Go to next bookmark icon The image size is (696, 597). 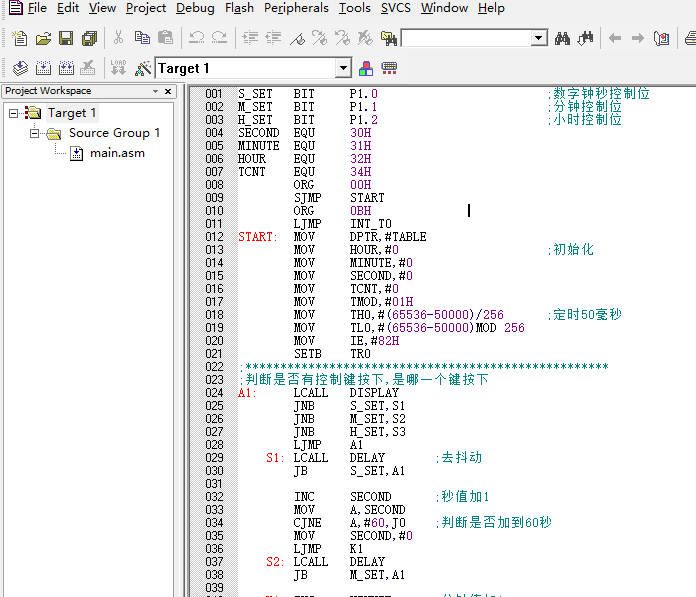pos(320,38)
